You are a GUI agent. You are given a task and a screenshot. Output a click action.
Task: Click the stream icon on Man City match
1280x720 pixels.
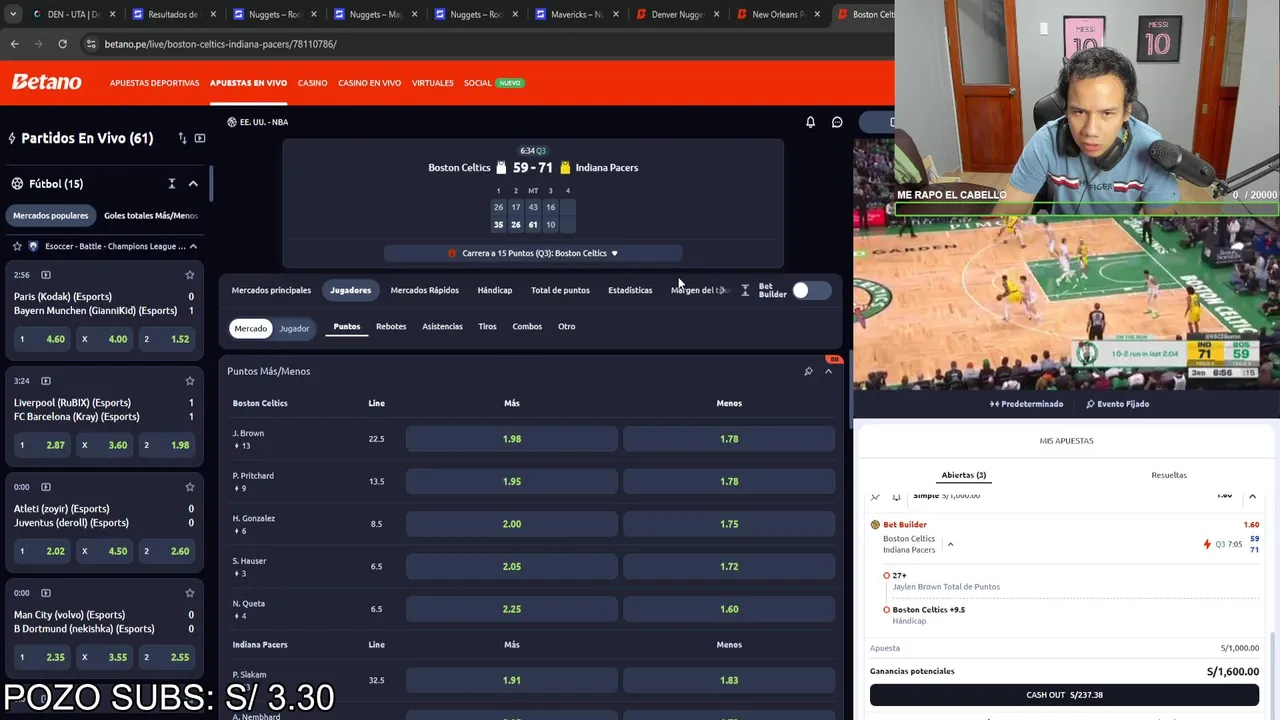click(46, 593)
